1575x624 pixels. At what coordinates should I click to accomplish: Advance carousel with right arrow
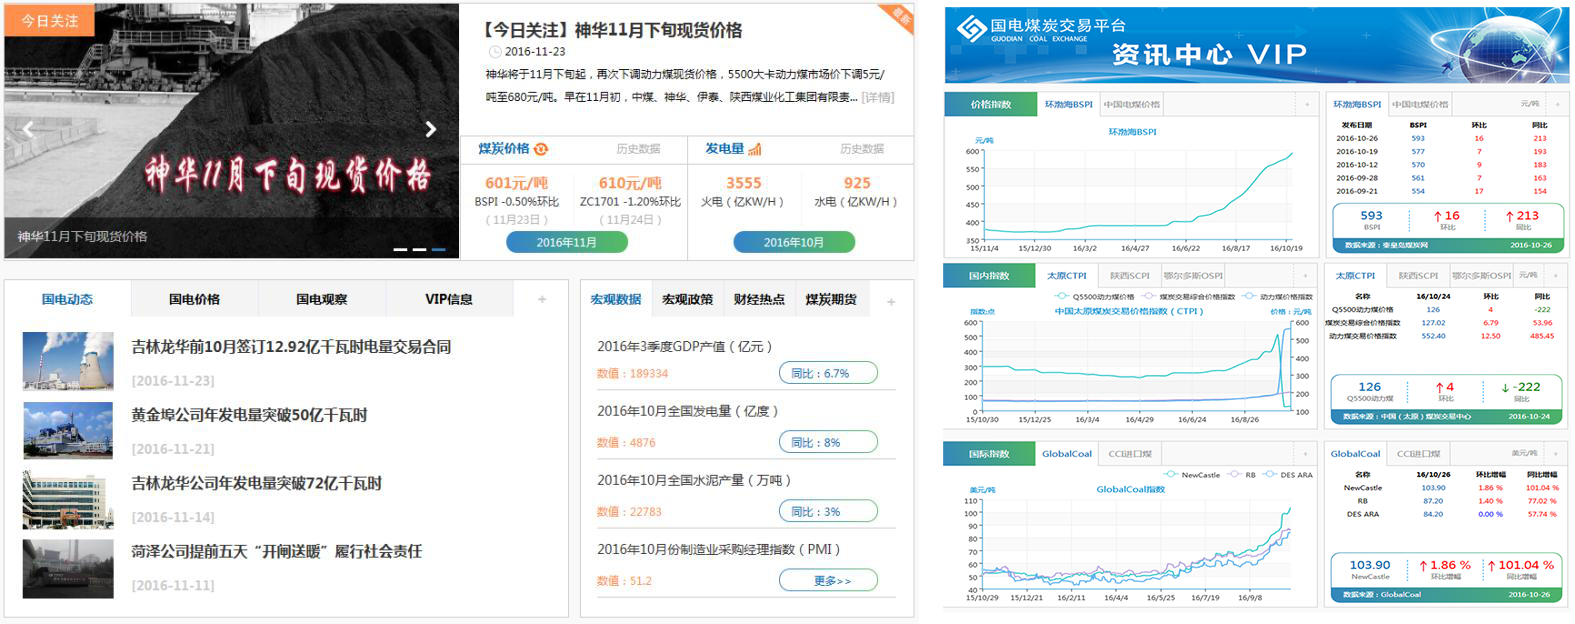click(x=431, y=129)
